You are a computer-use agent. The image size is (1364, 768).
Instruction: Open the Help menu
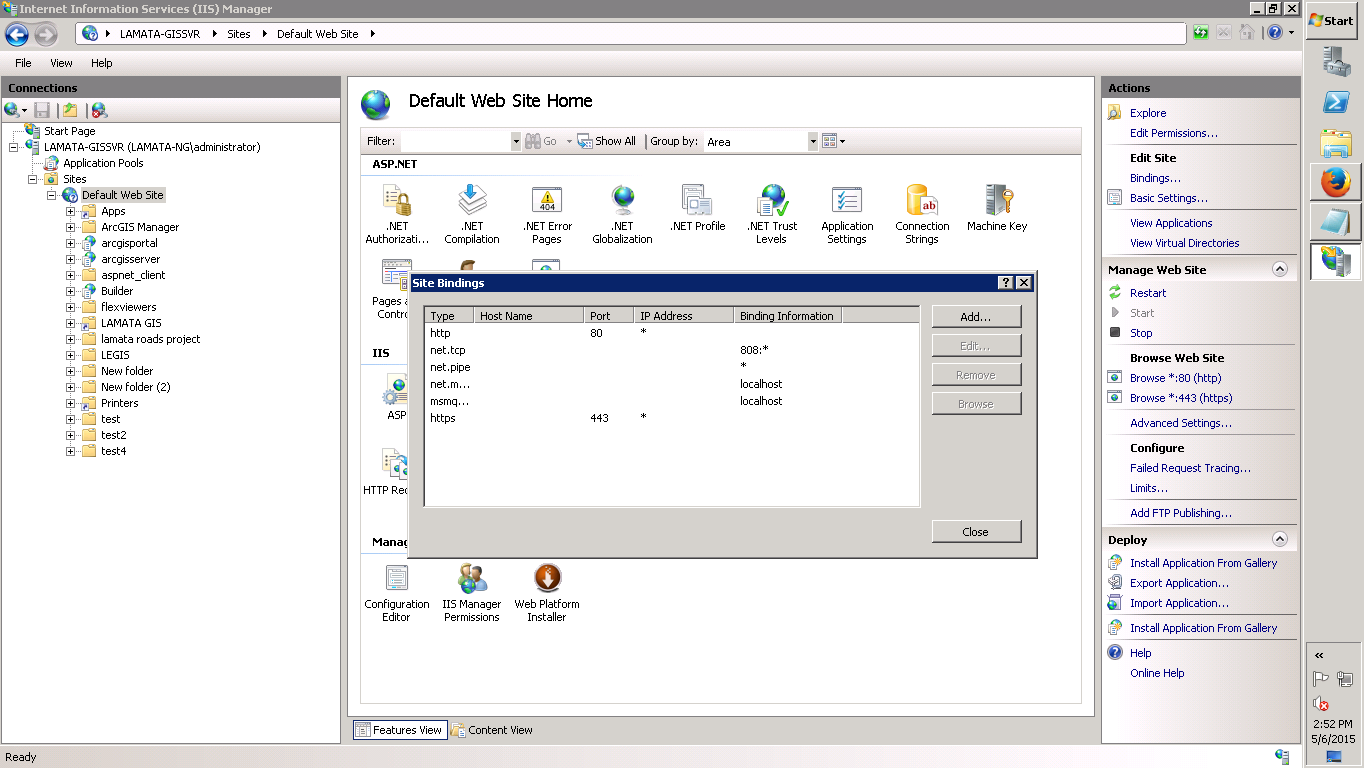pyautogui.click(x=101, y=63)
